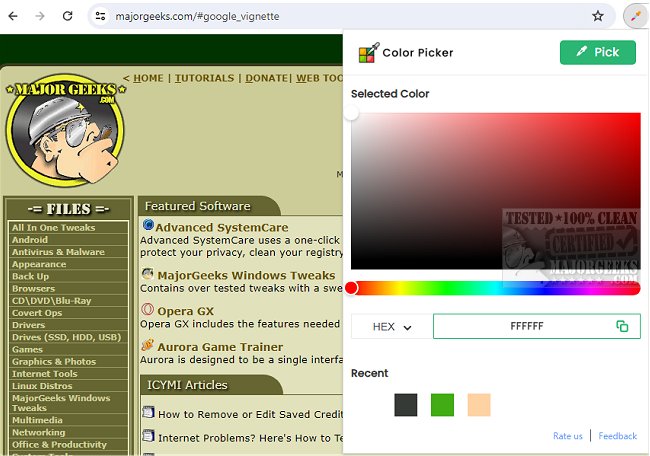
Task: Click the MajorGeeks Windows Tweaks icon
Action: click(148, 274)
